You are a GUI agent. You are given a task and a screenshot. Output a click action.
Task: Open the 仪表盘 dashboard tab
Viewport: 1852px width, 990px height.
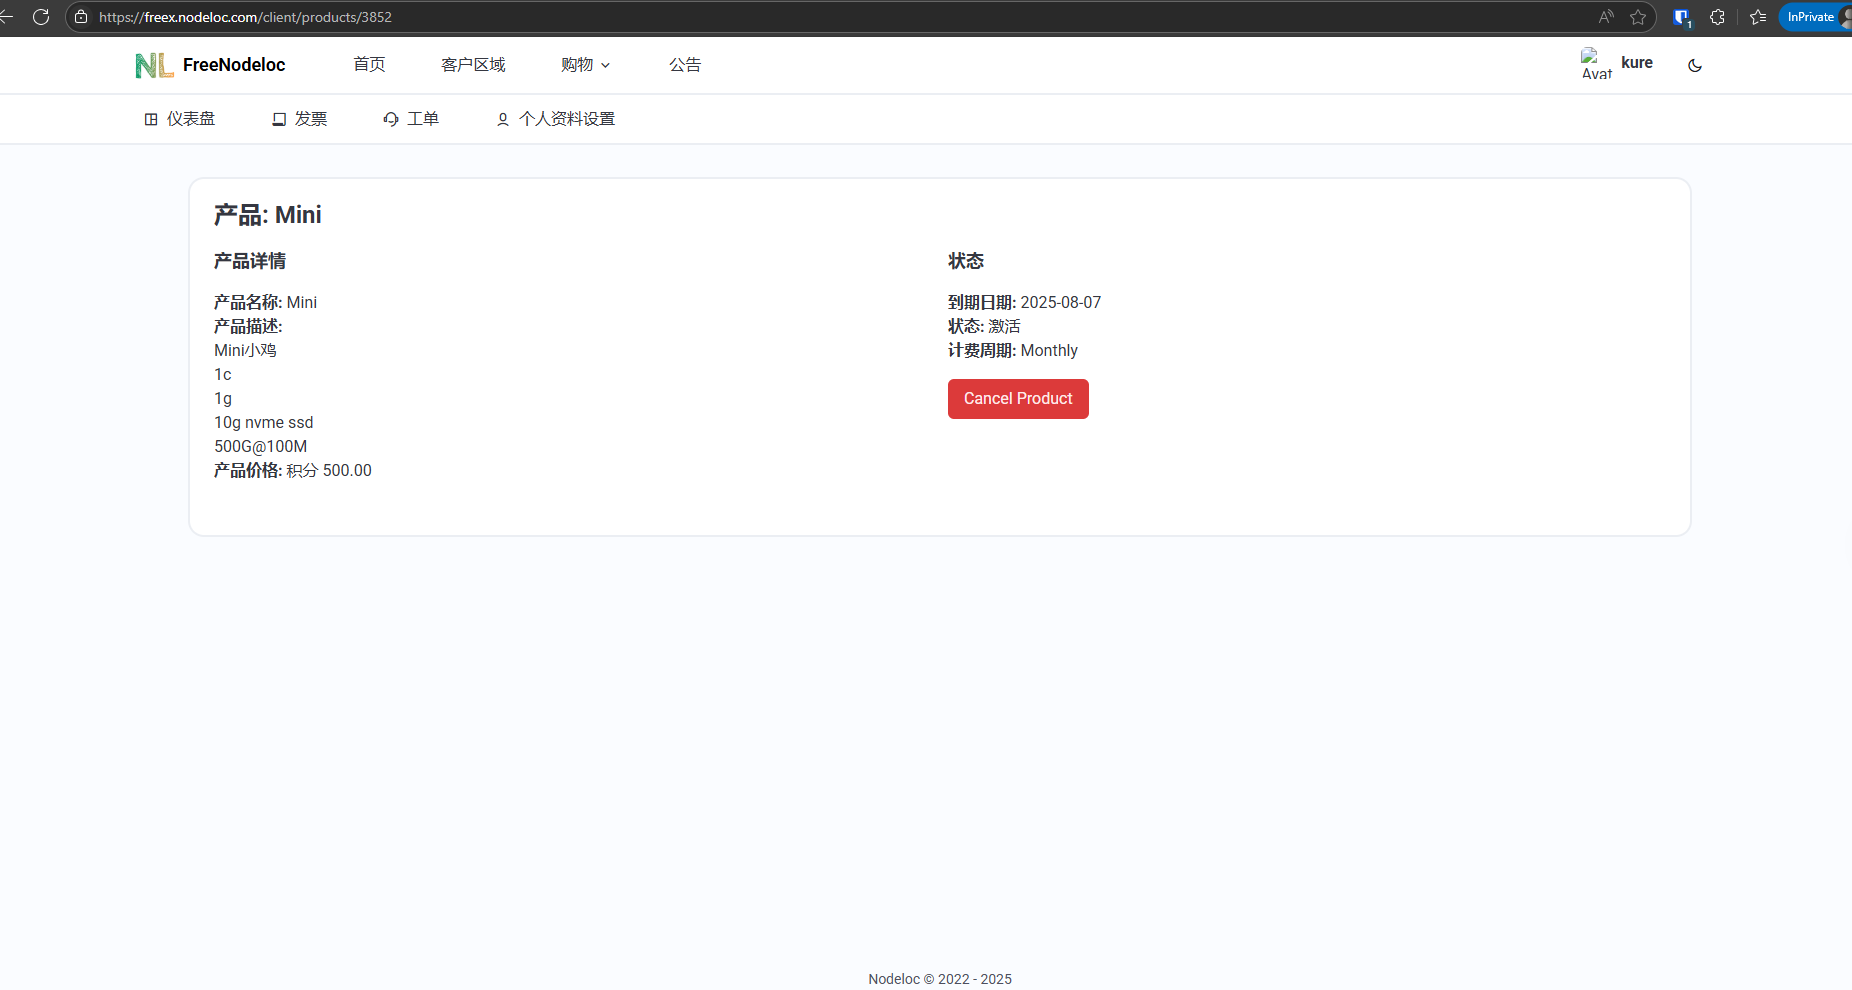tap(180, 119)
